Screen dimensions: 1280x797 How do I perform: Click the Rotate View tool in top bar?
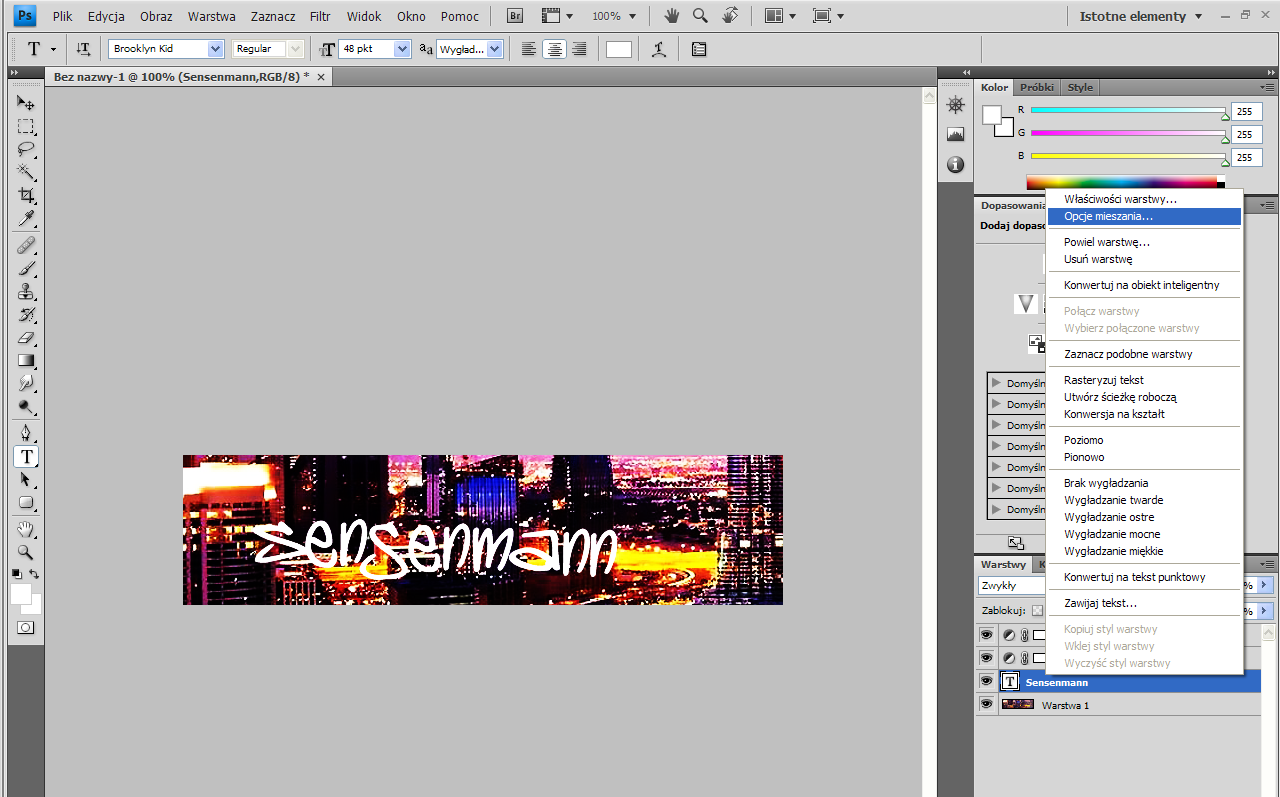(x=731, y=16)
